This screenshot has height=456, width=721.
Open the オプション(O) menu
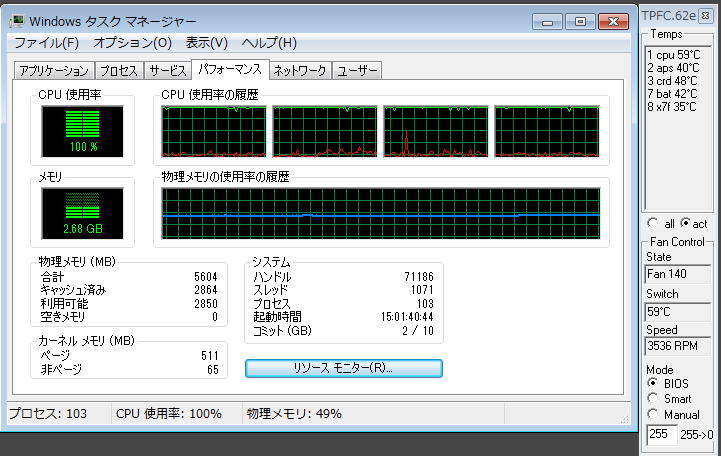tap(132, 43)
